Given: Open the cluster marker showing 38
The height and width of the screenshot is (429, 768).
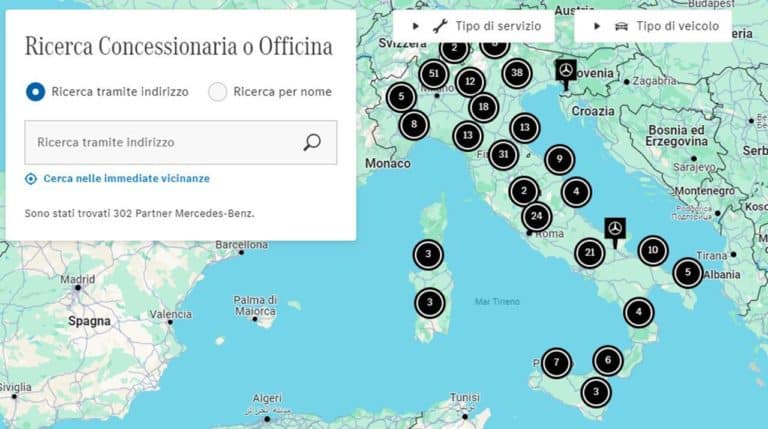Looking at the screenshot, I should coord(517,73).
